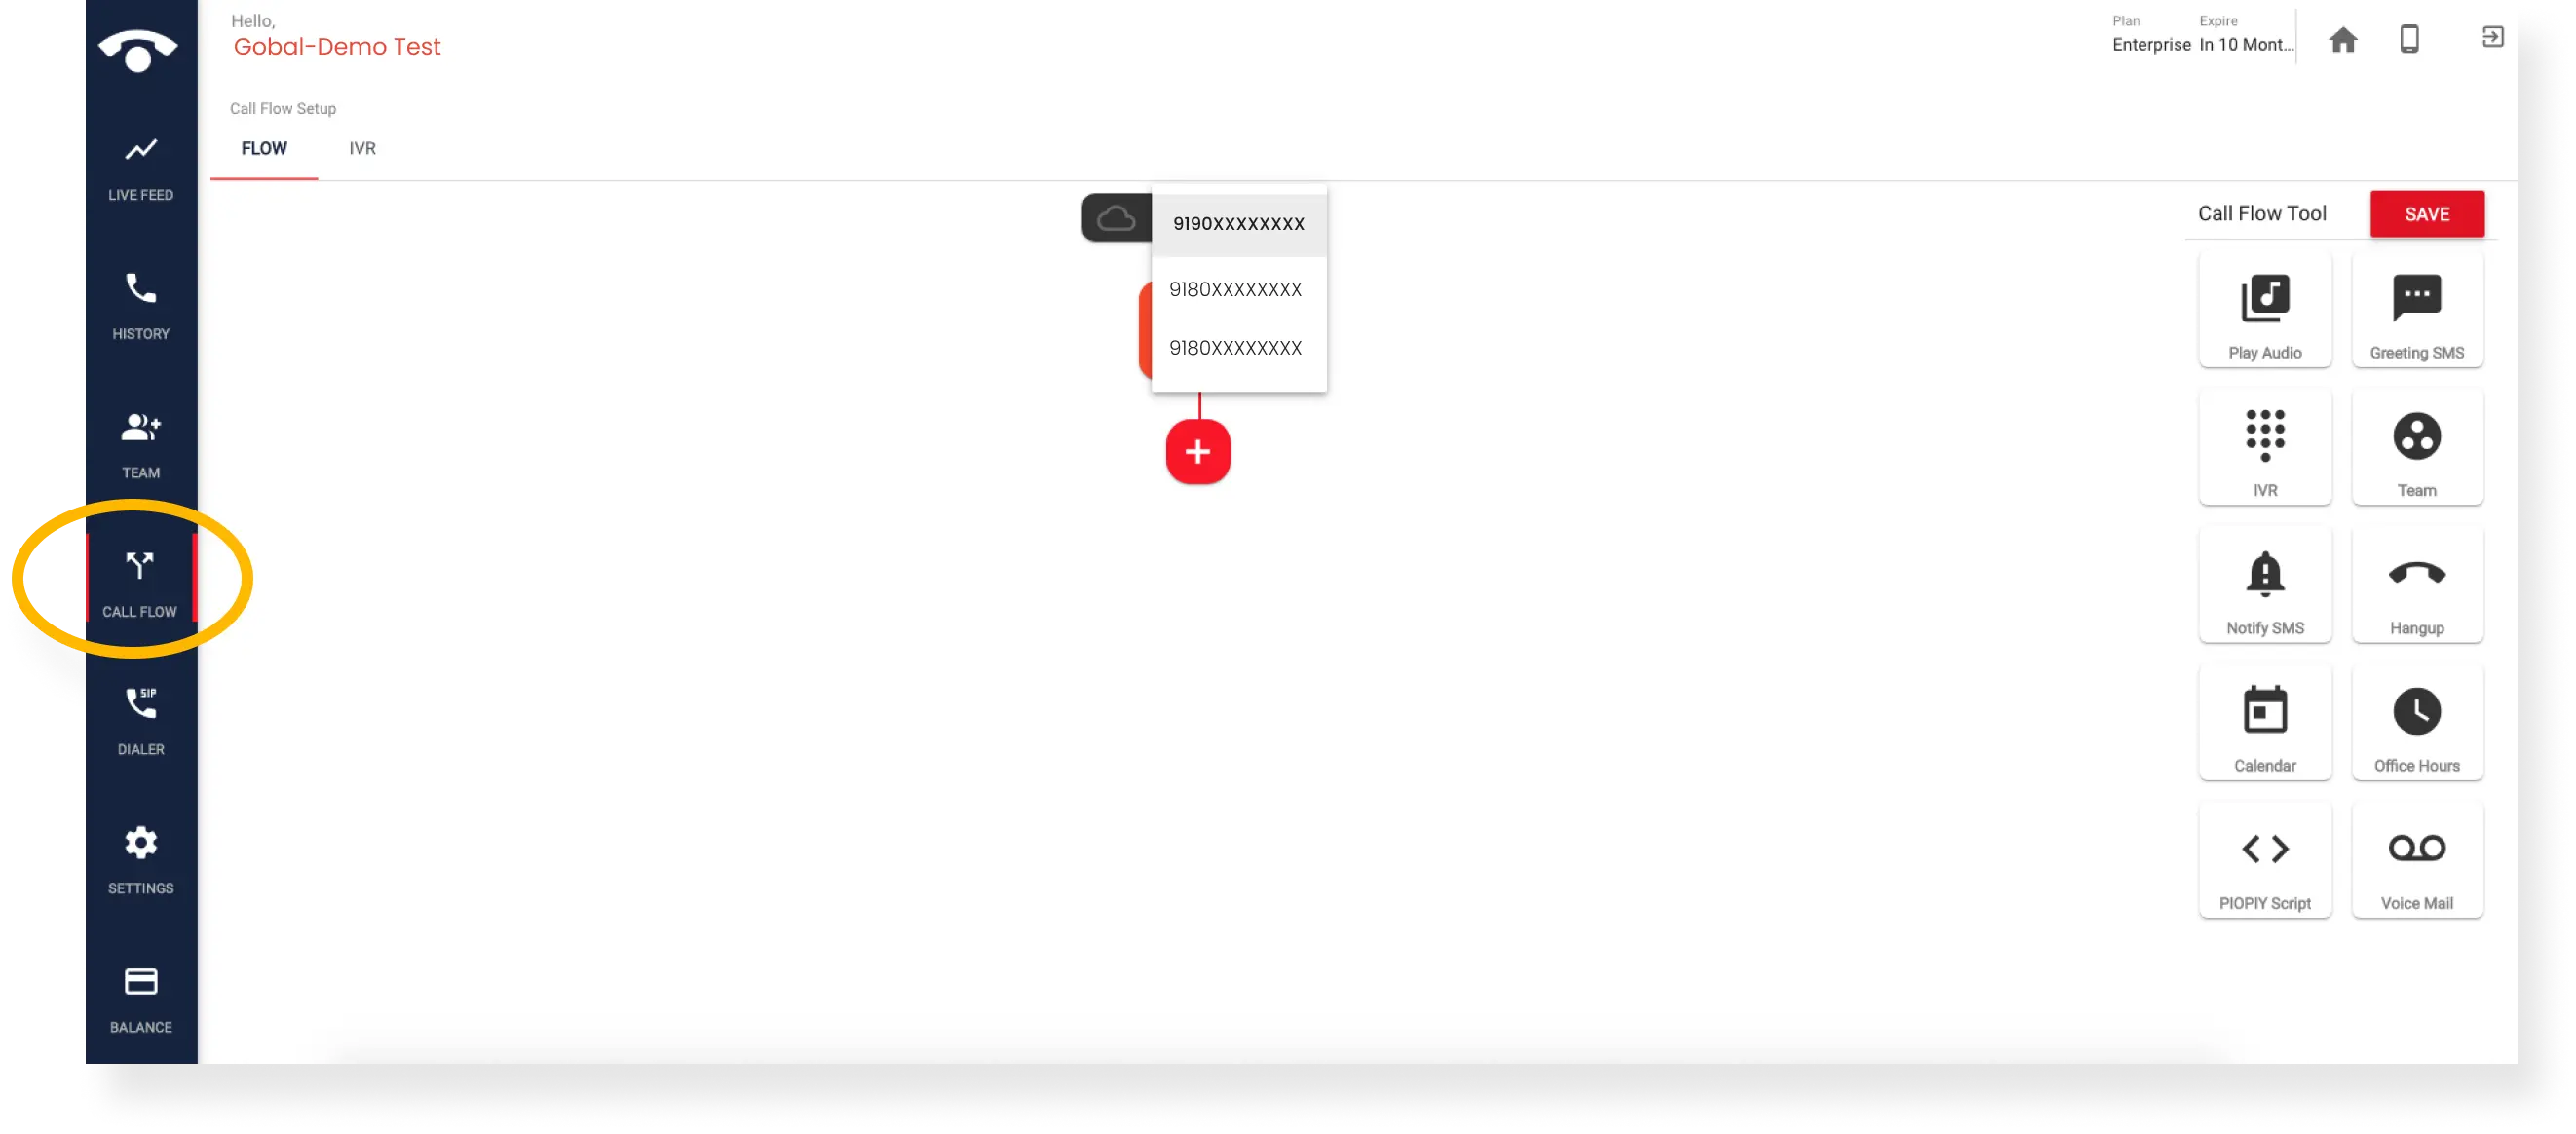Navigate to Live Feed section
Screen dimensions: 2576x1134
[139, 166]
